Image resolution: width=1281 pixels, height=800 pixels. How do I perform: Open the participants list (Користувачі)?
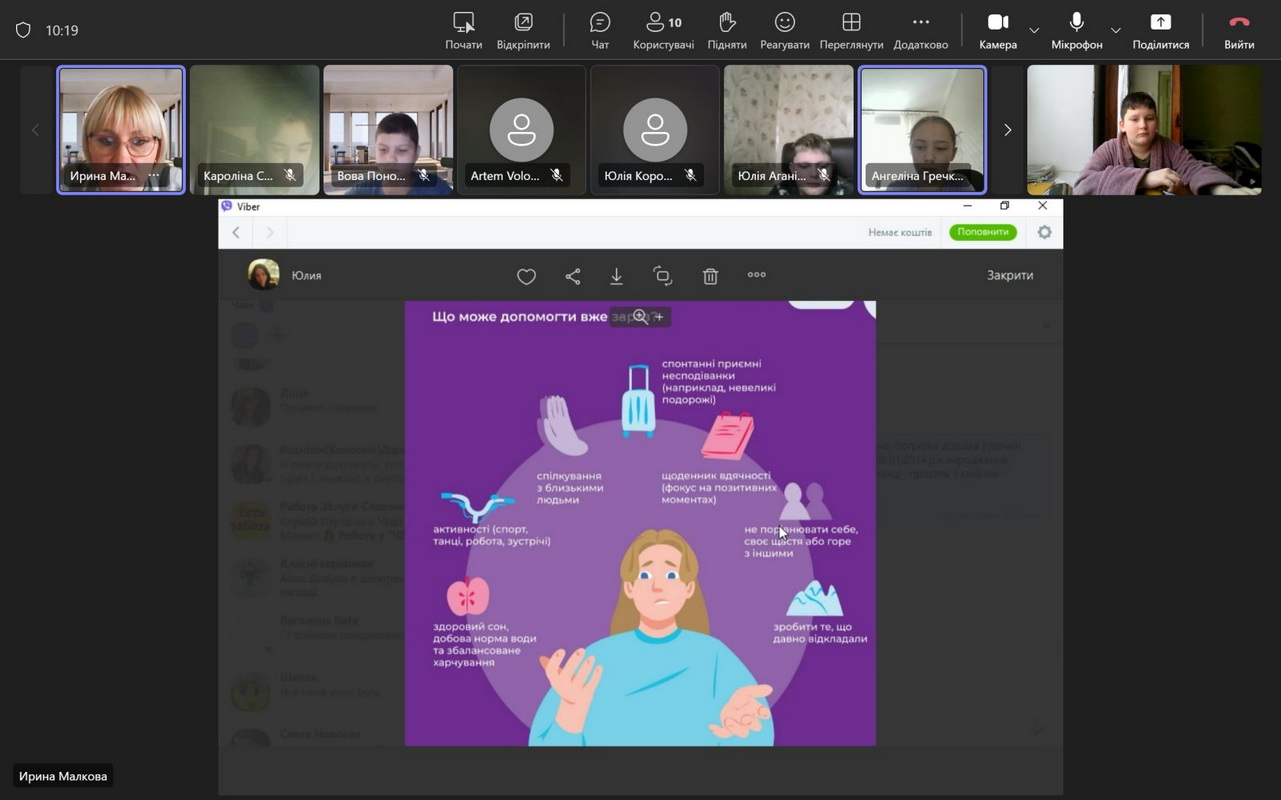[663, 30]
